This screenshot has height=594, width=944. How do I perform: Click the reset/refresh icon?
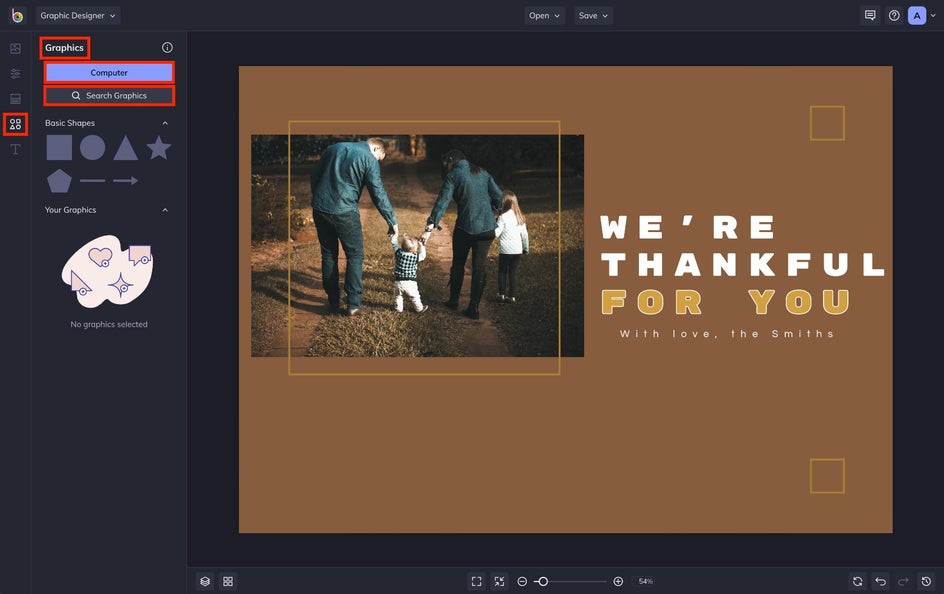click(857, 581)
